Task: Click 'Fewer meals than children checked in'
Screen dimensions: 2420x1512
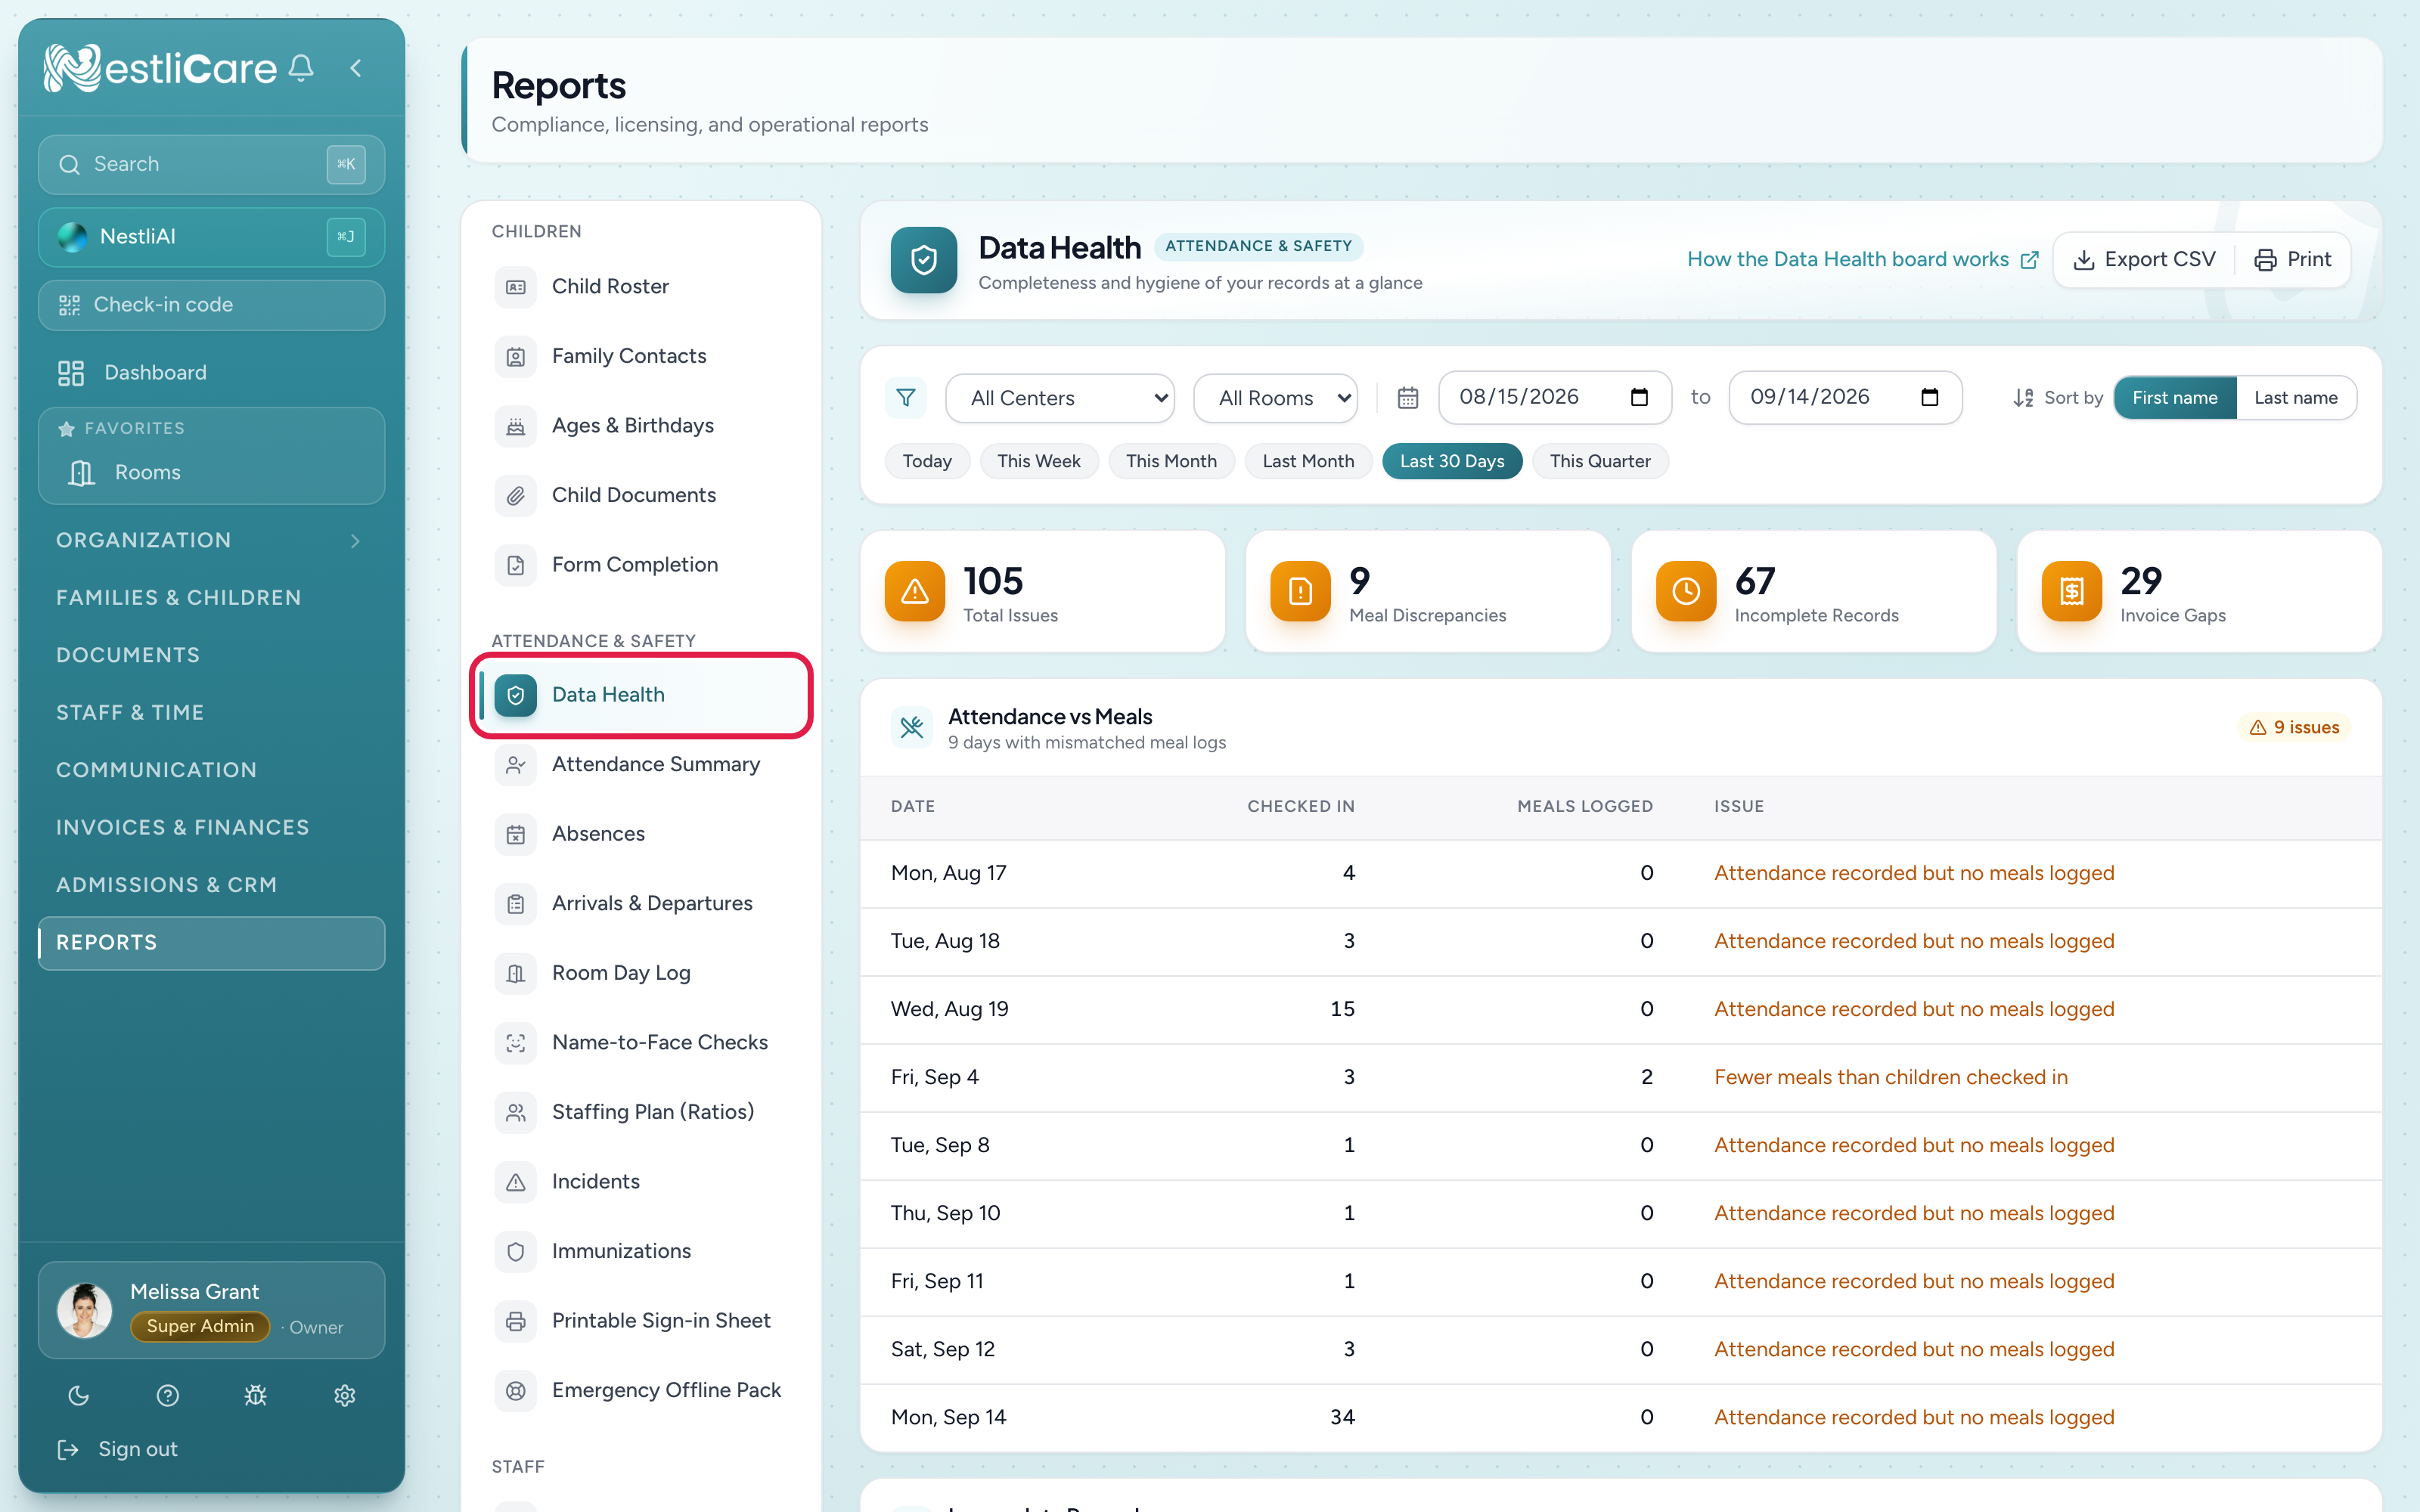Action: (x=1890, y=1078)
